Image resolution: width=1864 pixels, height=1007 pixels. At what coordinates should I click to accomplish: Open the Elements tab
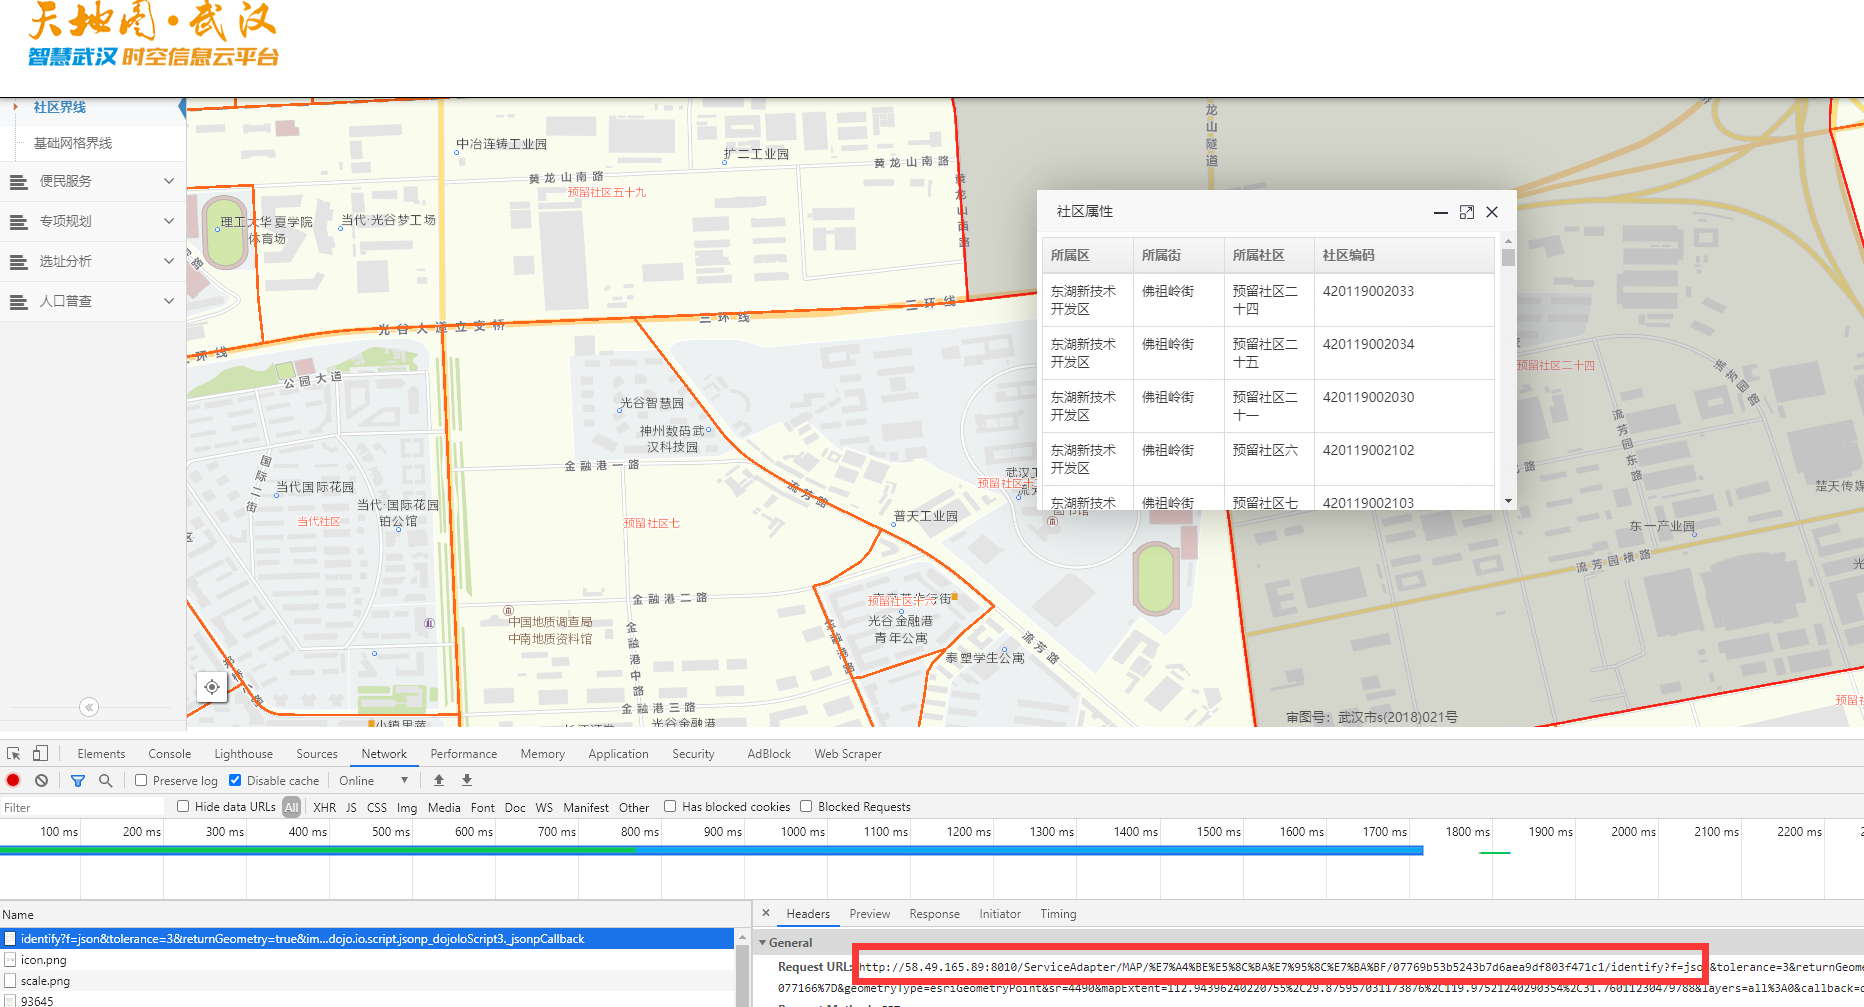tap(101, 754)
